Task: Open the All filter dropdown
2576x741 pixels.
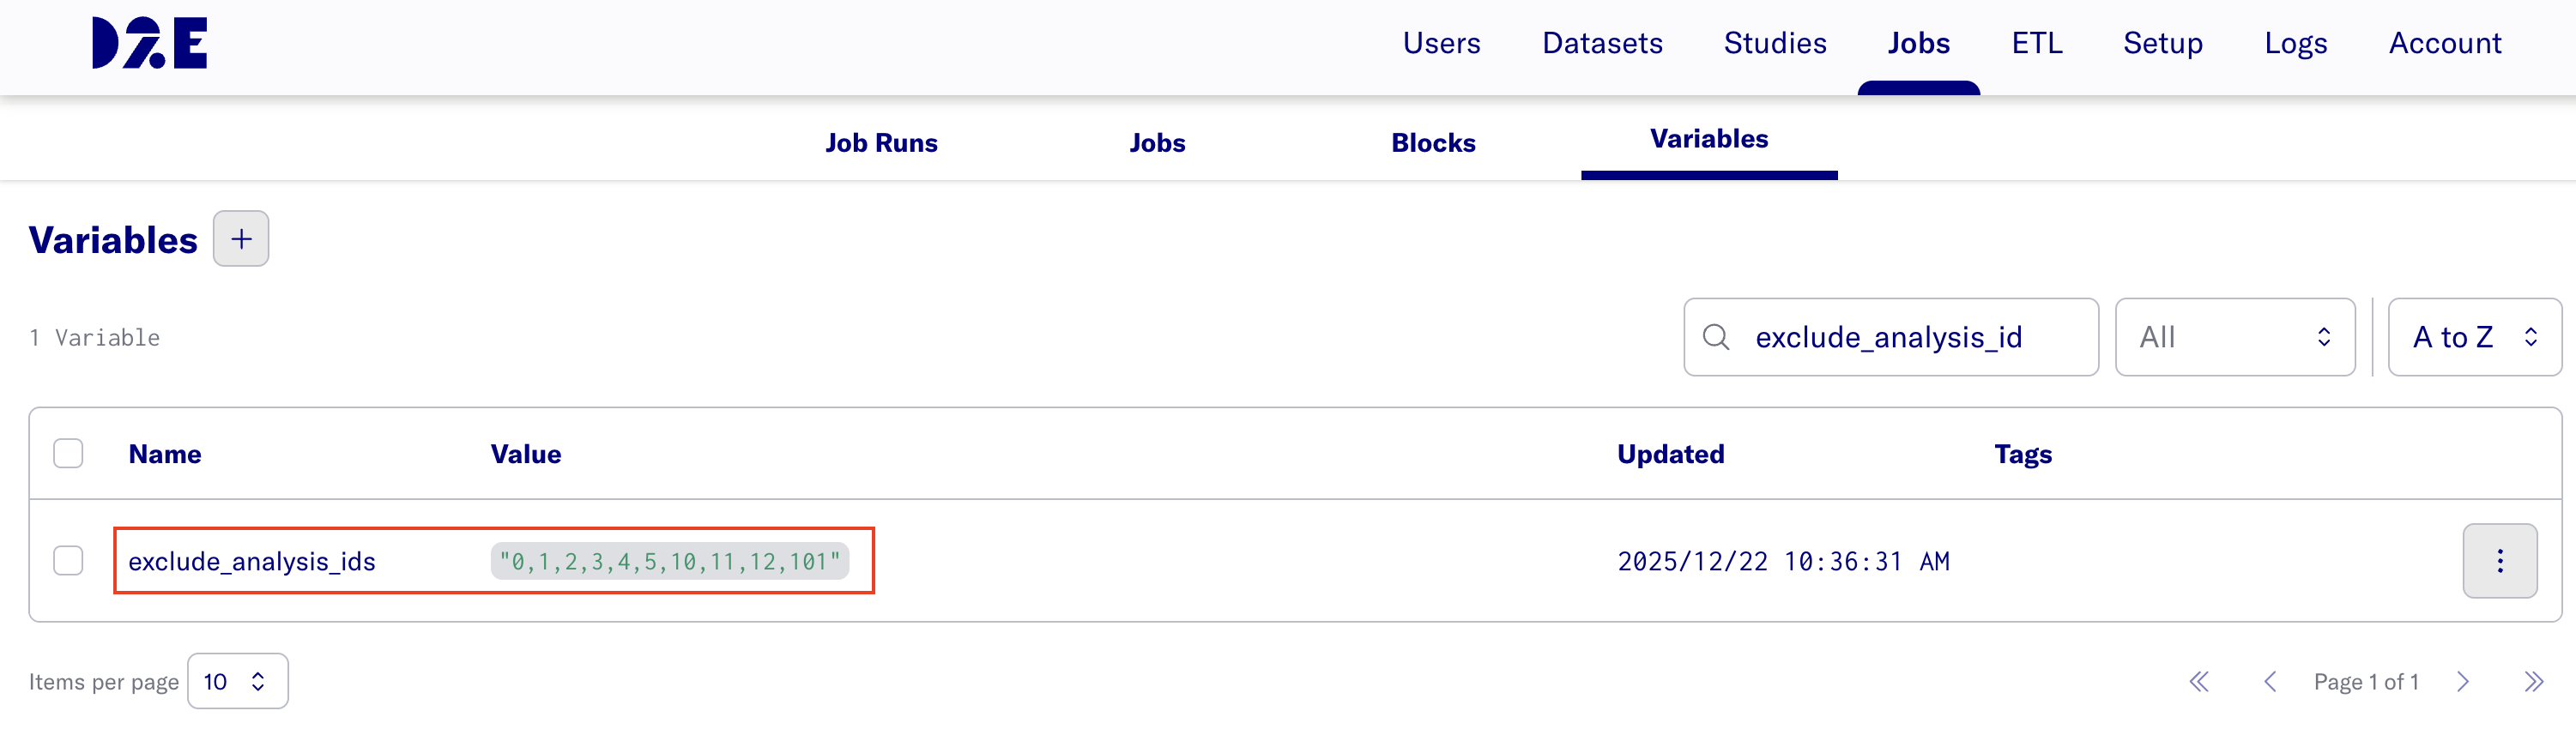Action: [x=2234, y=337]
